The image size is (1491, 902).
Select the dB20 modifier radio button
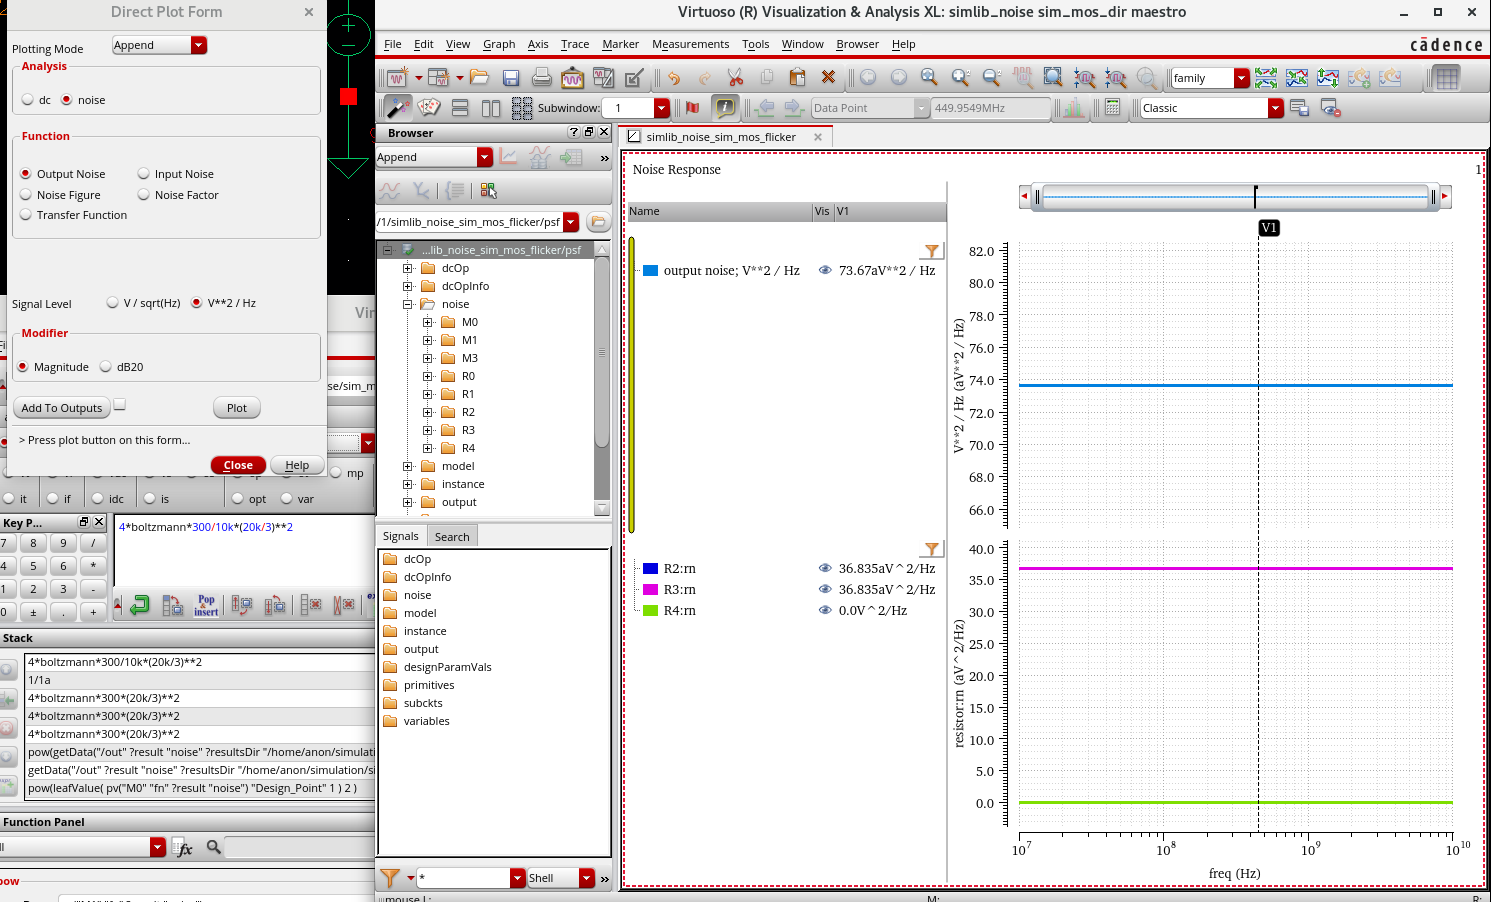[x=106, y=367]
